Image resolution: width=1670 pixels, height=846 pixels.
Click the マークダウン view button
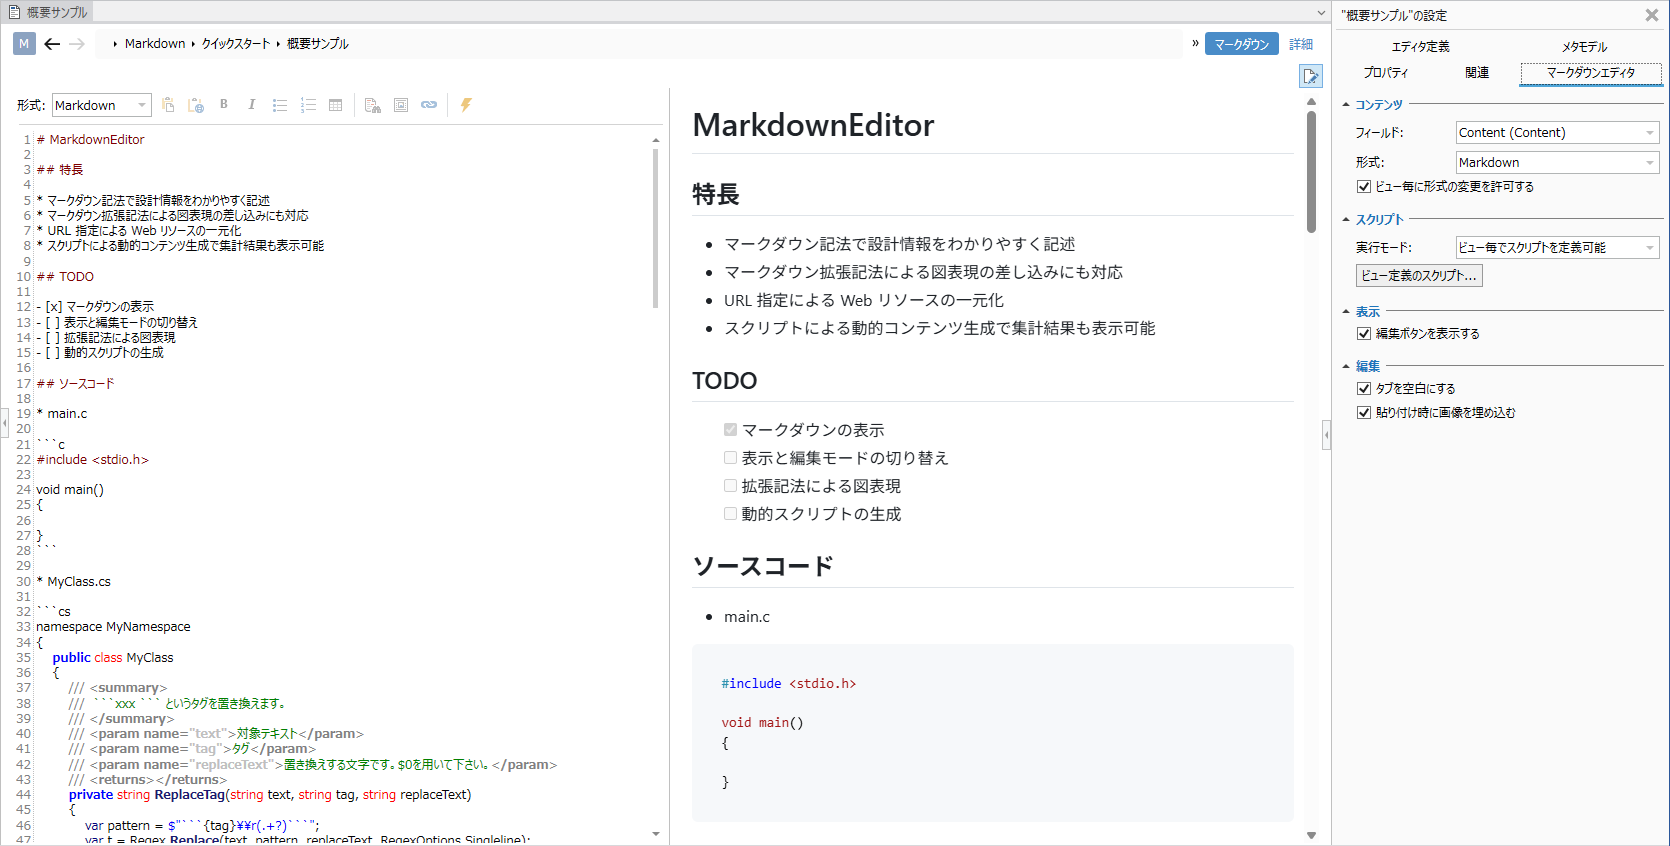point(1242,44)
